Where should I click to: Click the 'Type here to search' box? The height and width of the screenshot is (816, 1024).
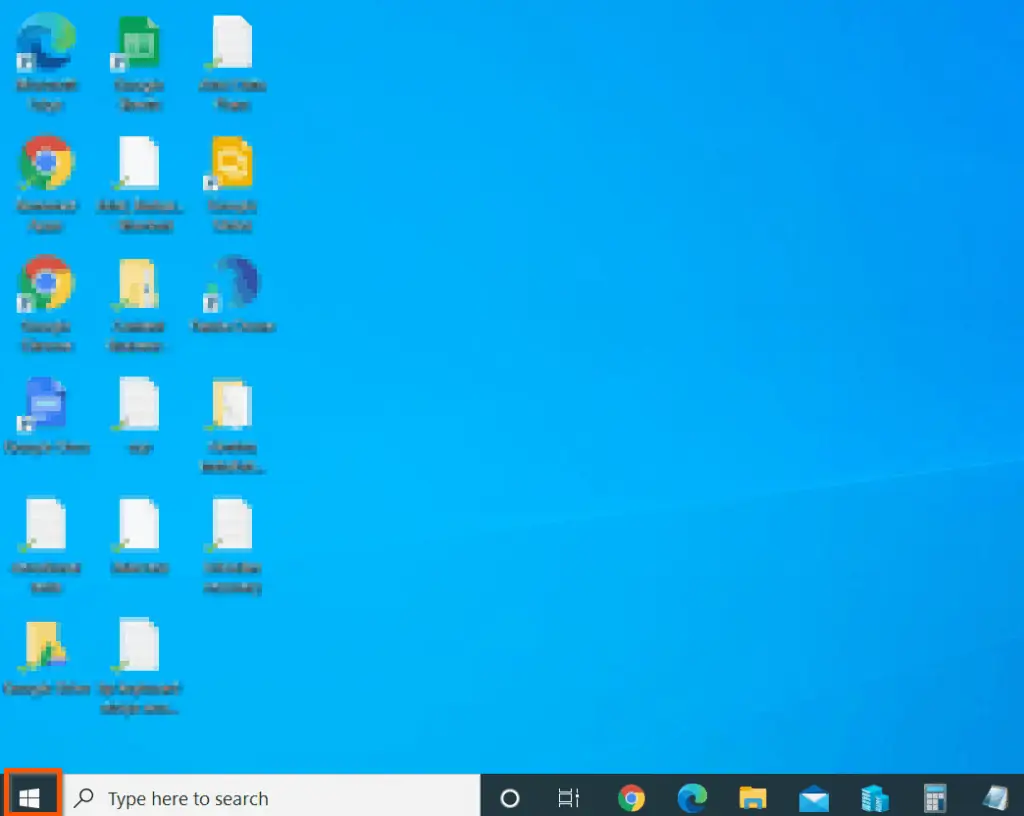point(272,798)
